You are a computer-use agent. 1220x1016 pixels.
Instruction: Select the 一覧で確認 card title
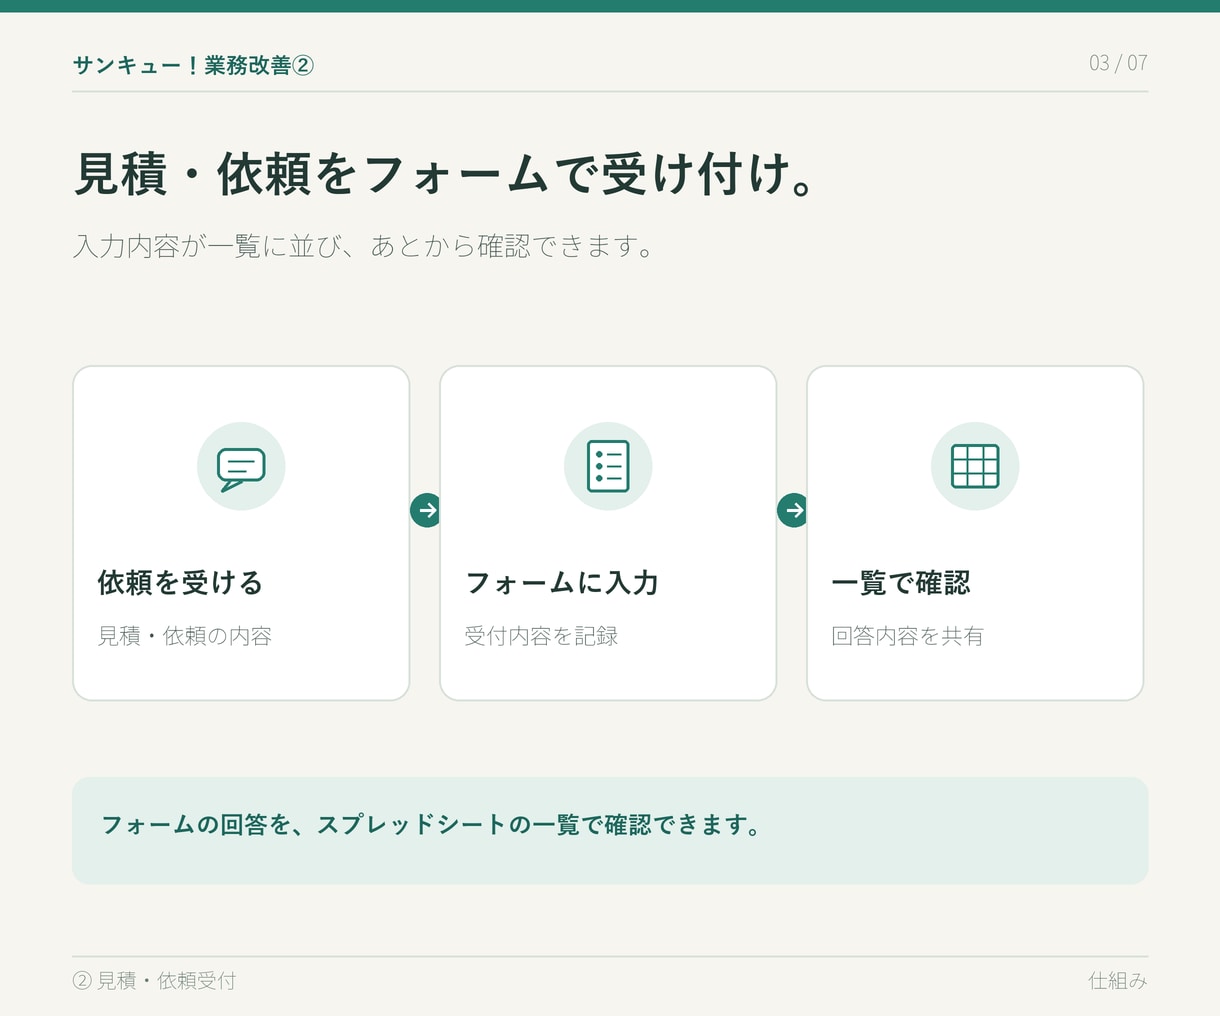901,583
